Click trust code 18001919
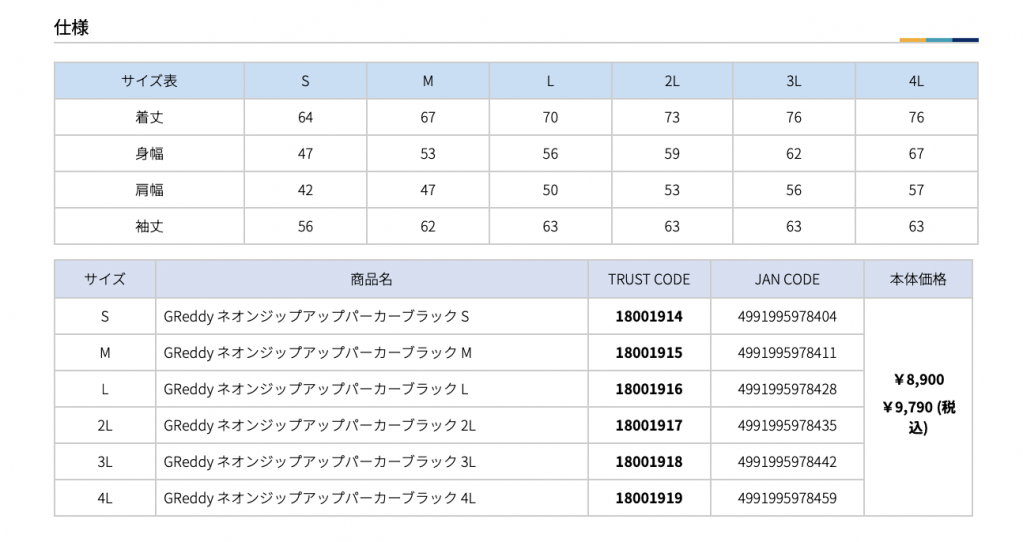1023x542 pixels. coord(649,498)
